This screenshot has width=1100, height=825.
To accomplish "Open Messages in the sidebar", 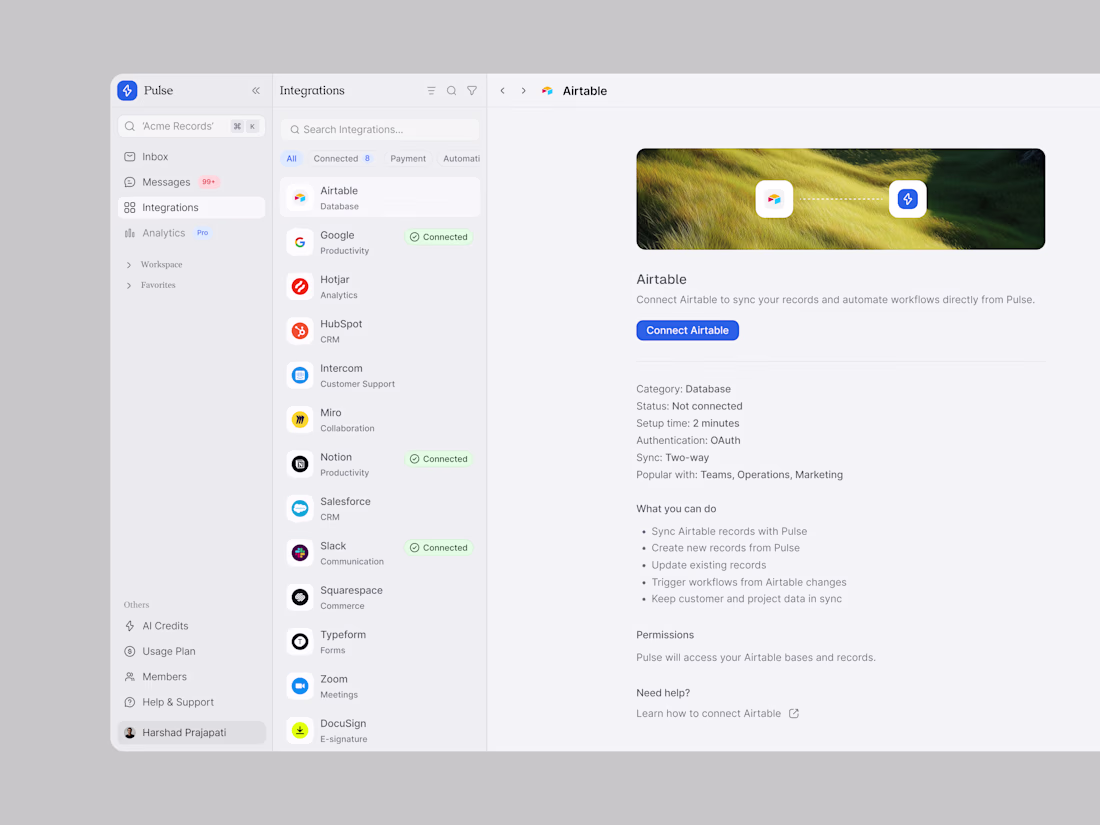I will (x=192, y=182).
